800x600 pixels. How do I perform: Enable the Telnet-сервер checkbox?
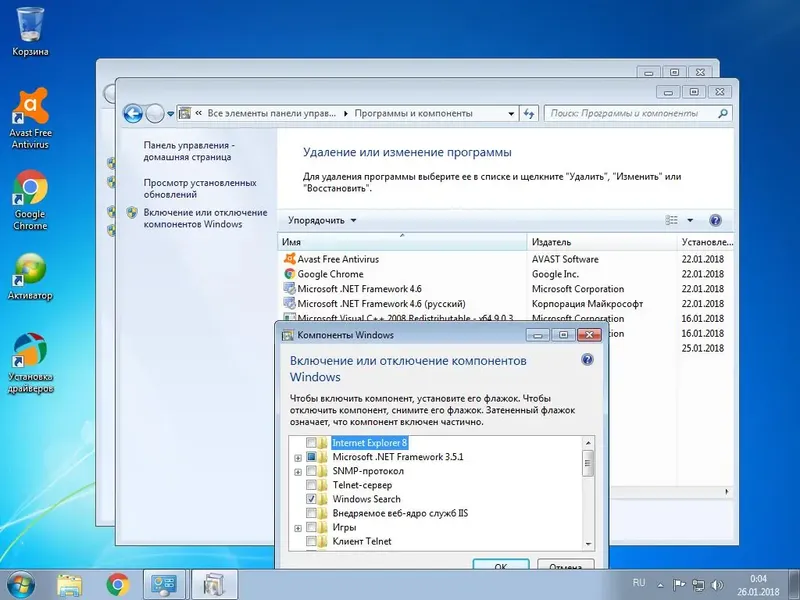coord(311,485)
